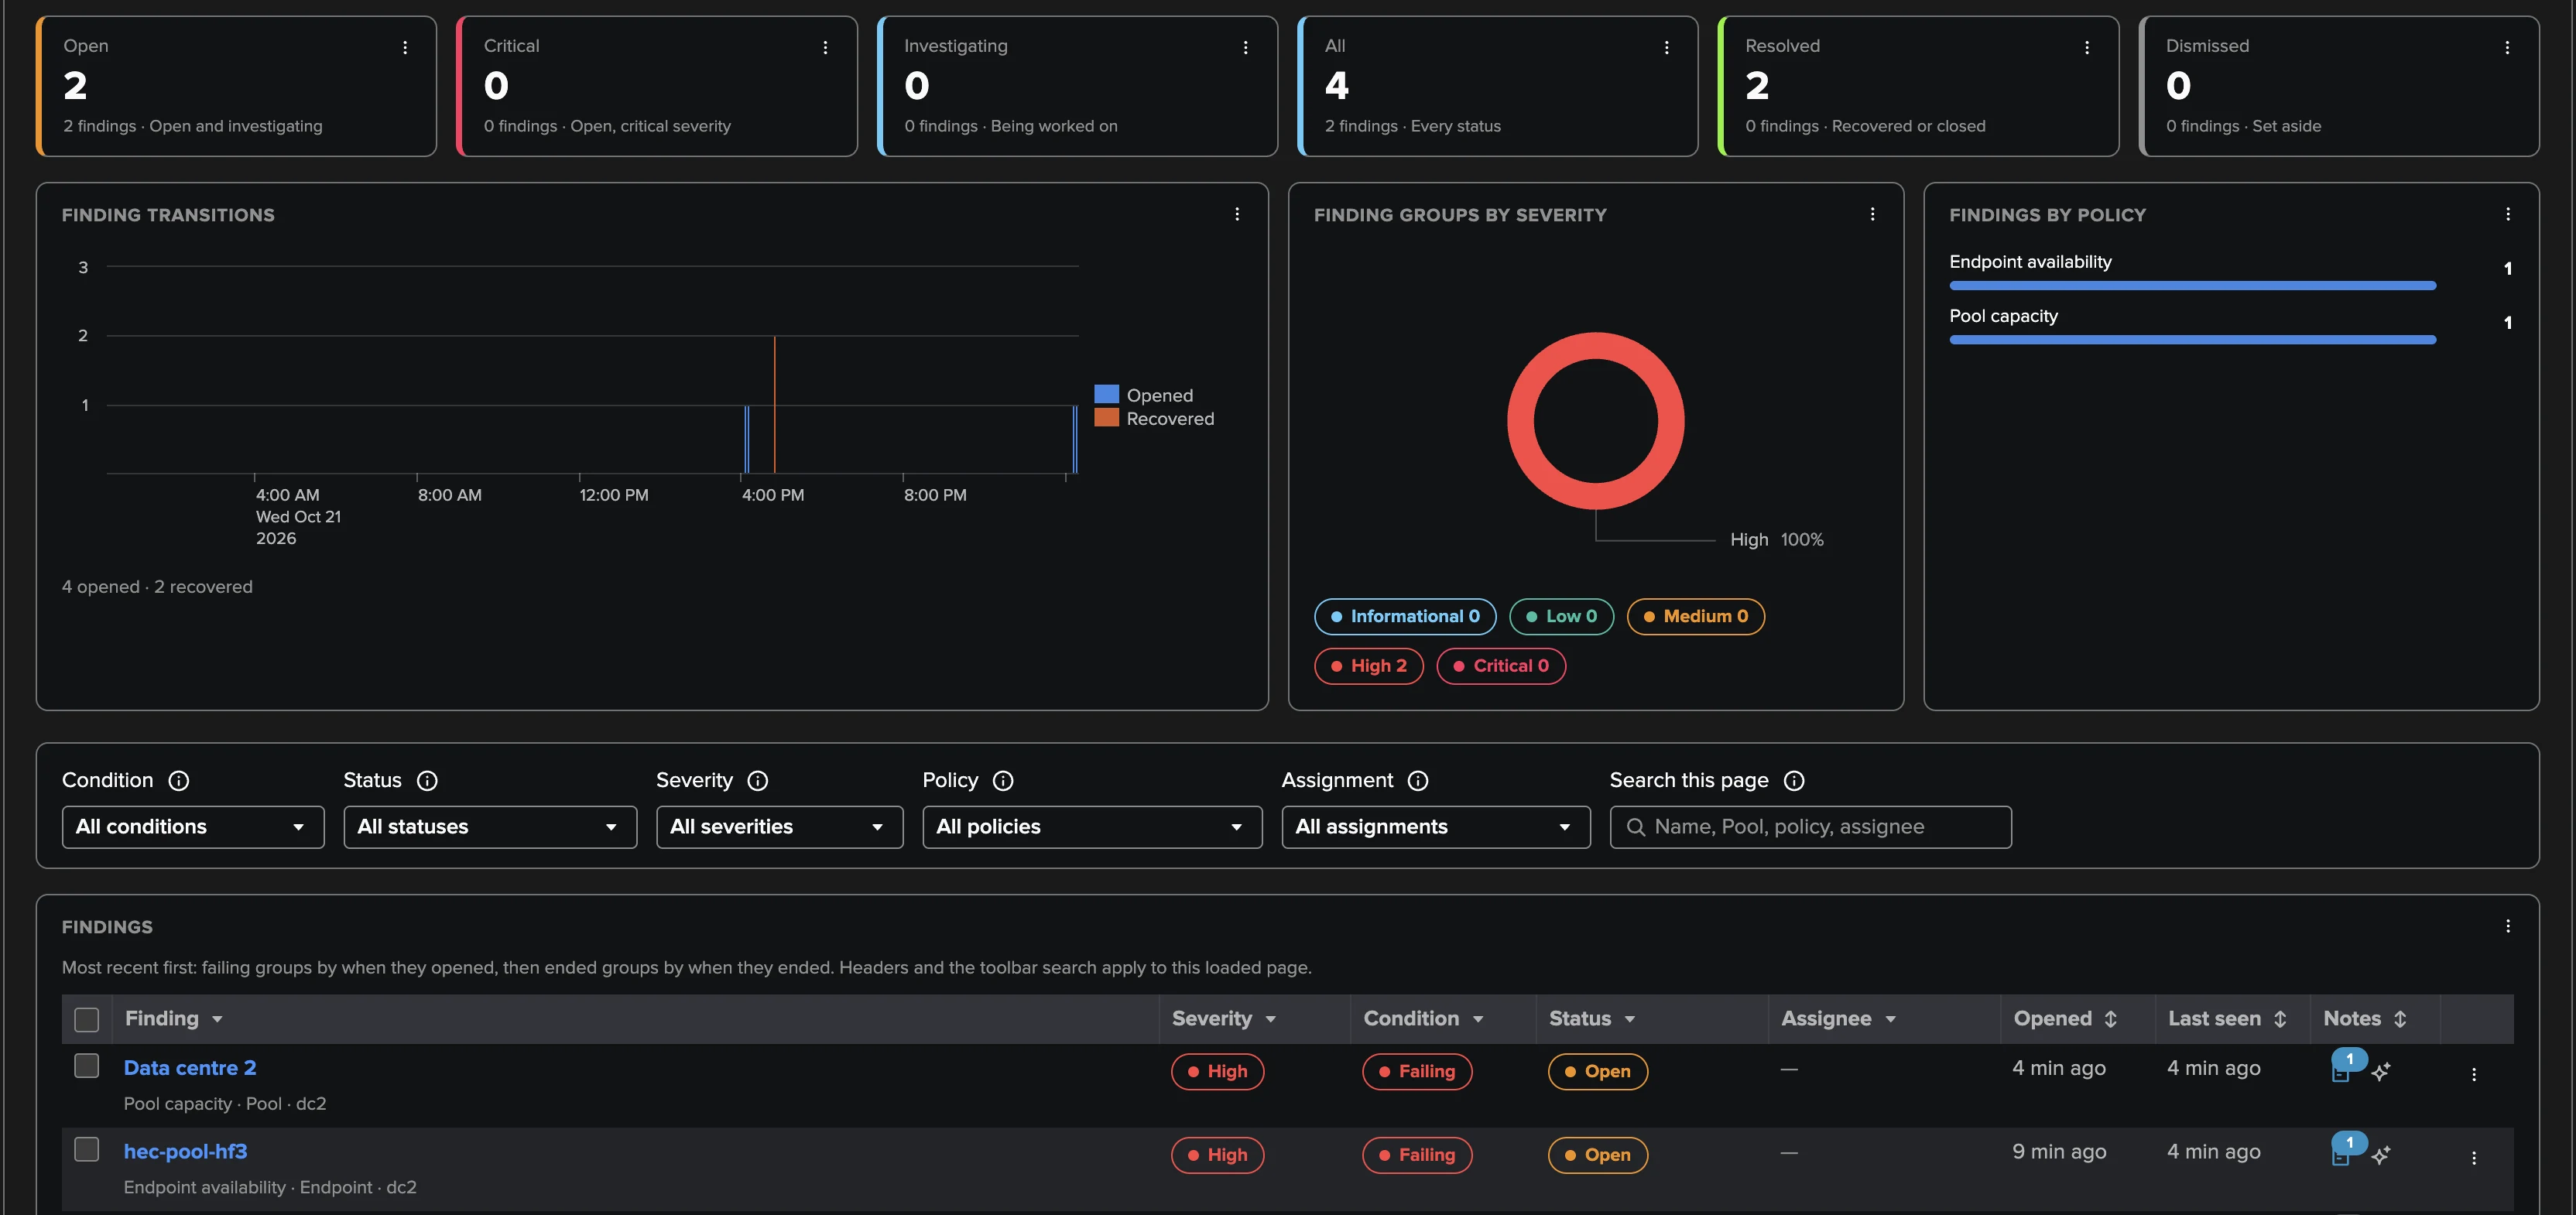Show info for Search this page
The width and height of the screenshot is (2576, 1215).
click(x=1794, y=781)
